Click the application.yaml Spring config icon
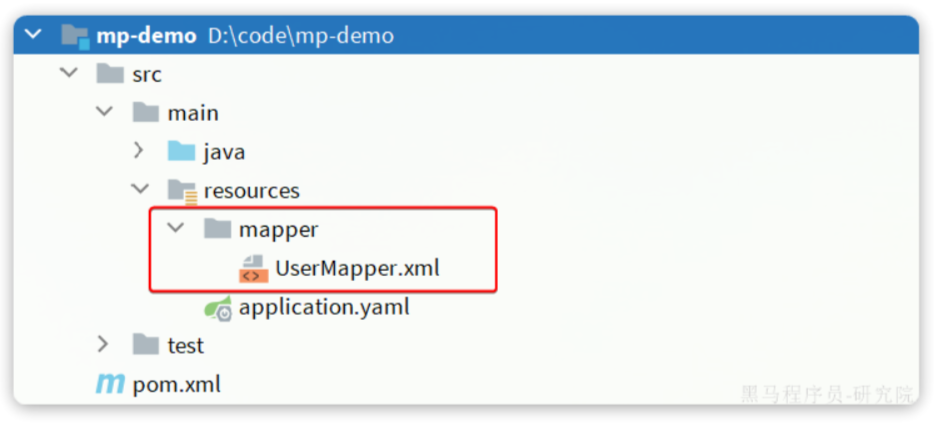 click(x=218, y=307)
